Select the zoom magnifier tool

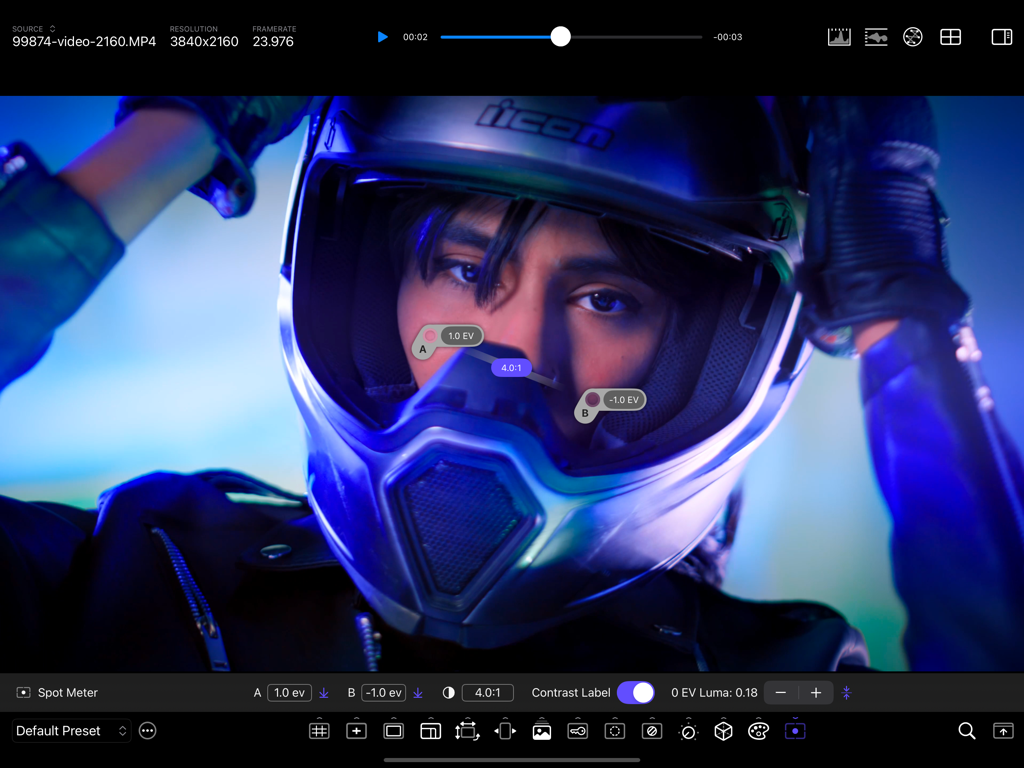coord(966,731)
